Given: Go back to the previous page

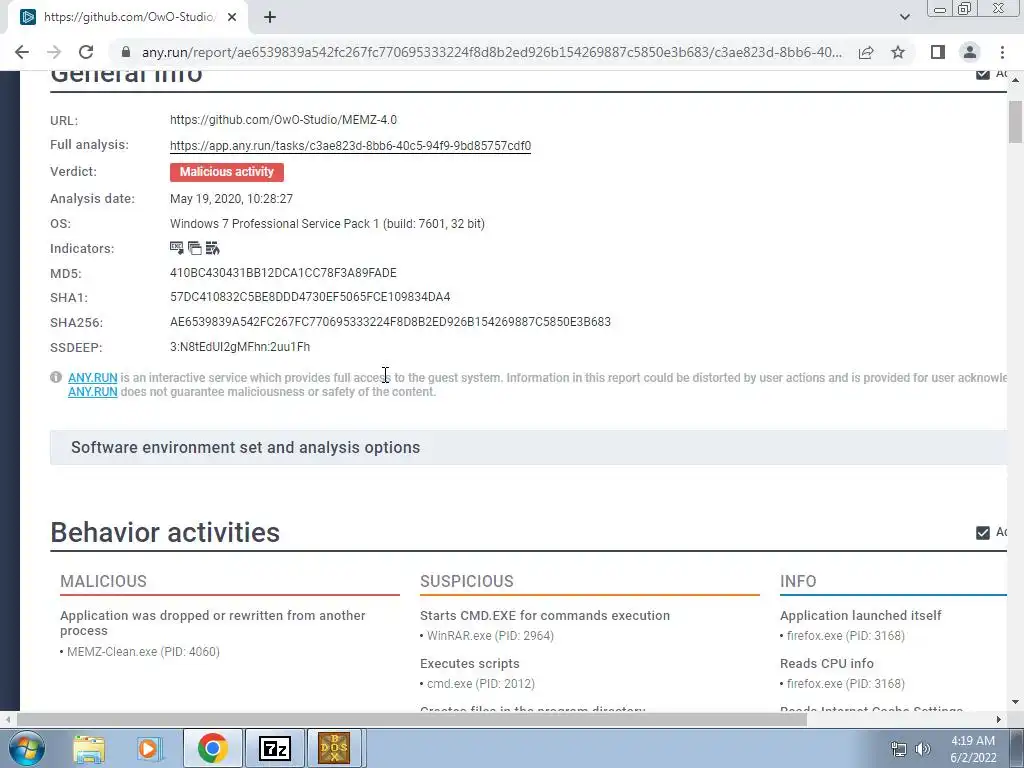Looking at the screenshot, I should tap(22, 52).
